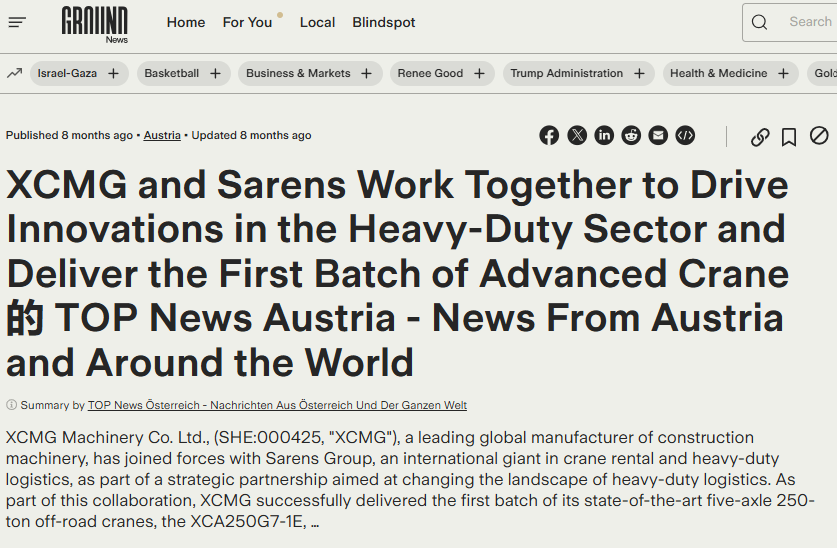Image resolution: width=837 pixels, height=548 pixels.
Task: Share article via email icon
Action: (658, 136)
